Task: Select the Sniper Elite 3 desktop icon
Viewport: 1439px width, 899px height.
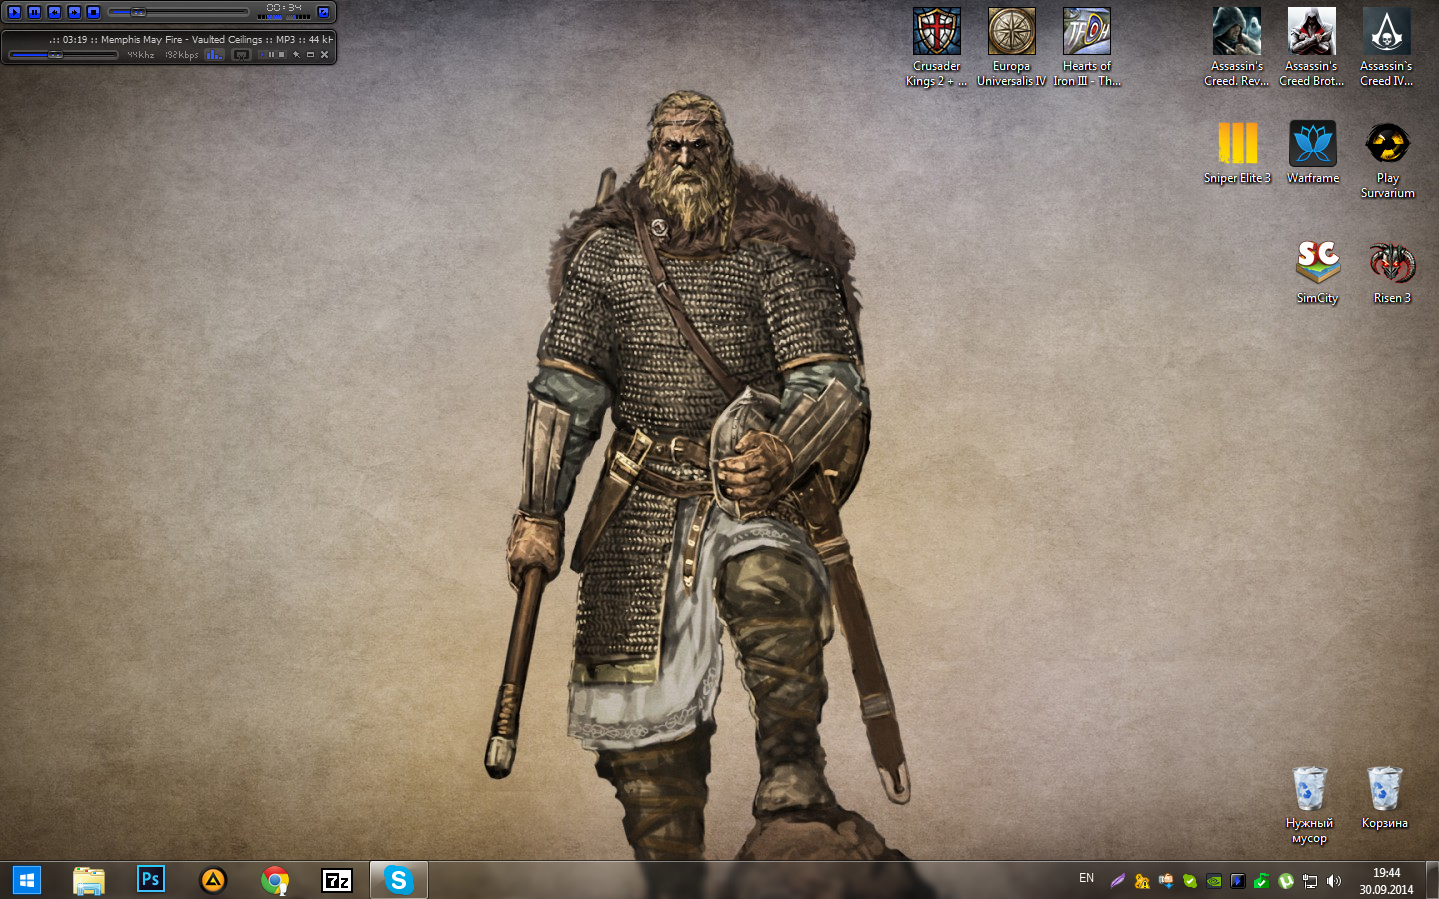Action: (x=1237, y=153)
